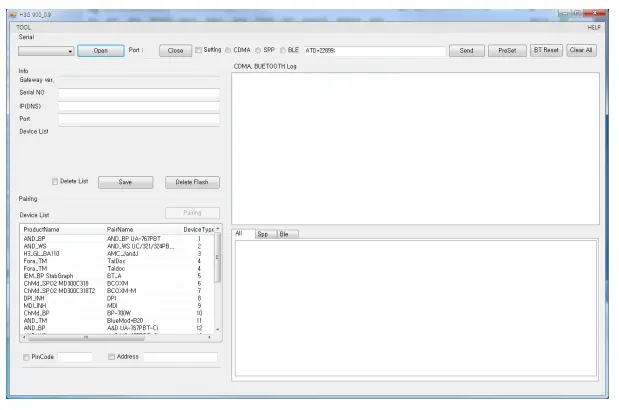619x410 pixels.
Task: Toggle the Delete List checkbox
Action: tap(55, 182)
